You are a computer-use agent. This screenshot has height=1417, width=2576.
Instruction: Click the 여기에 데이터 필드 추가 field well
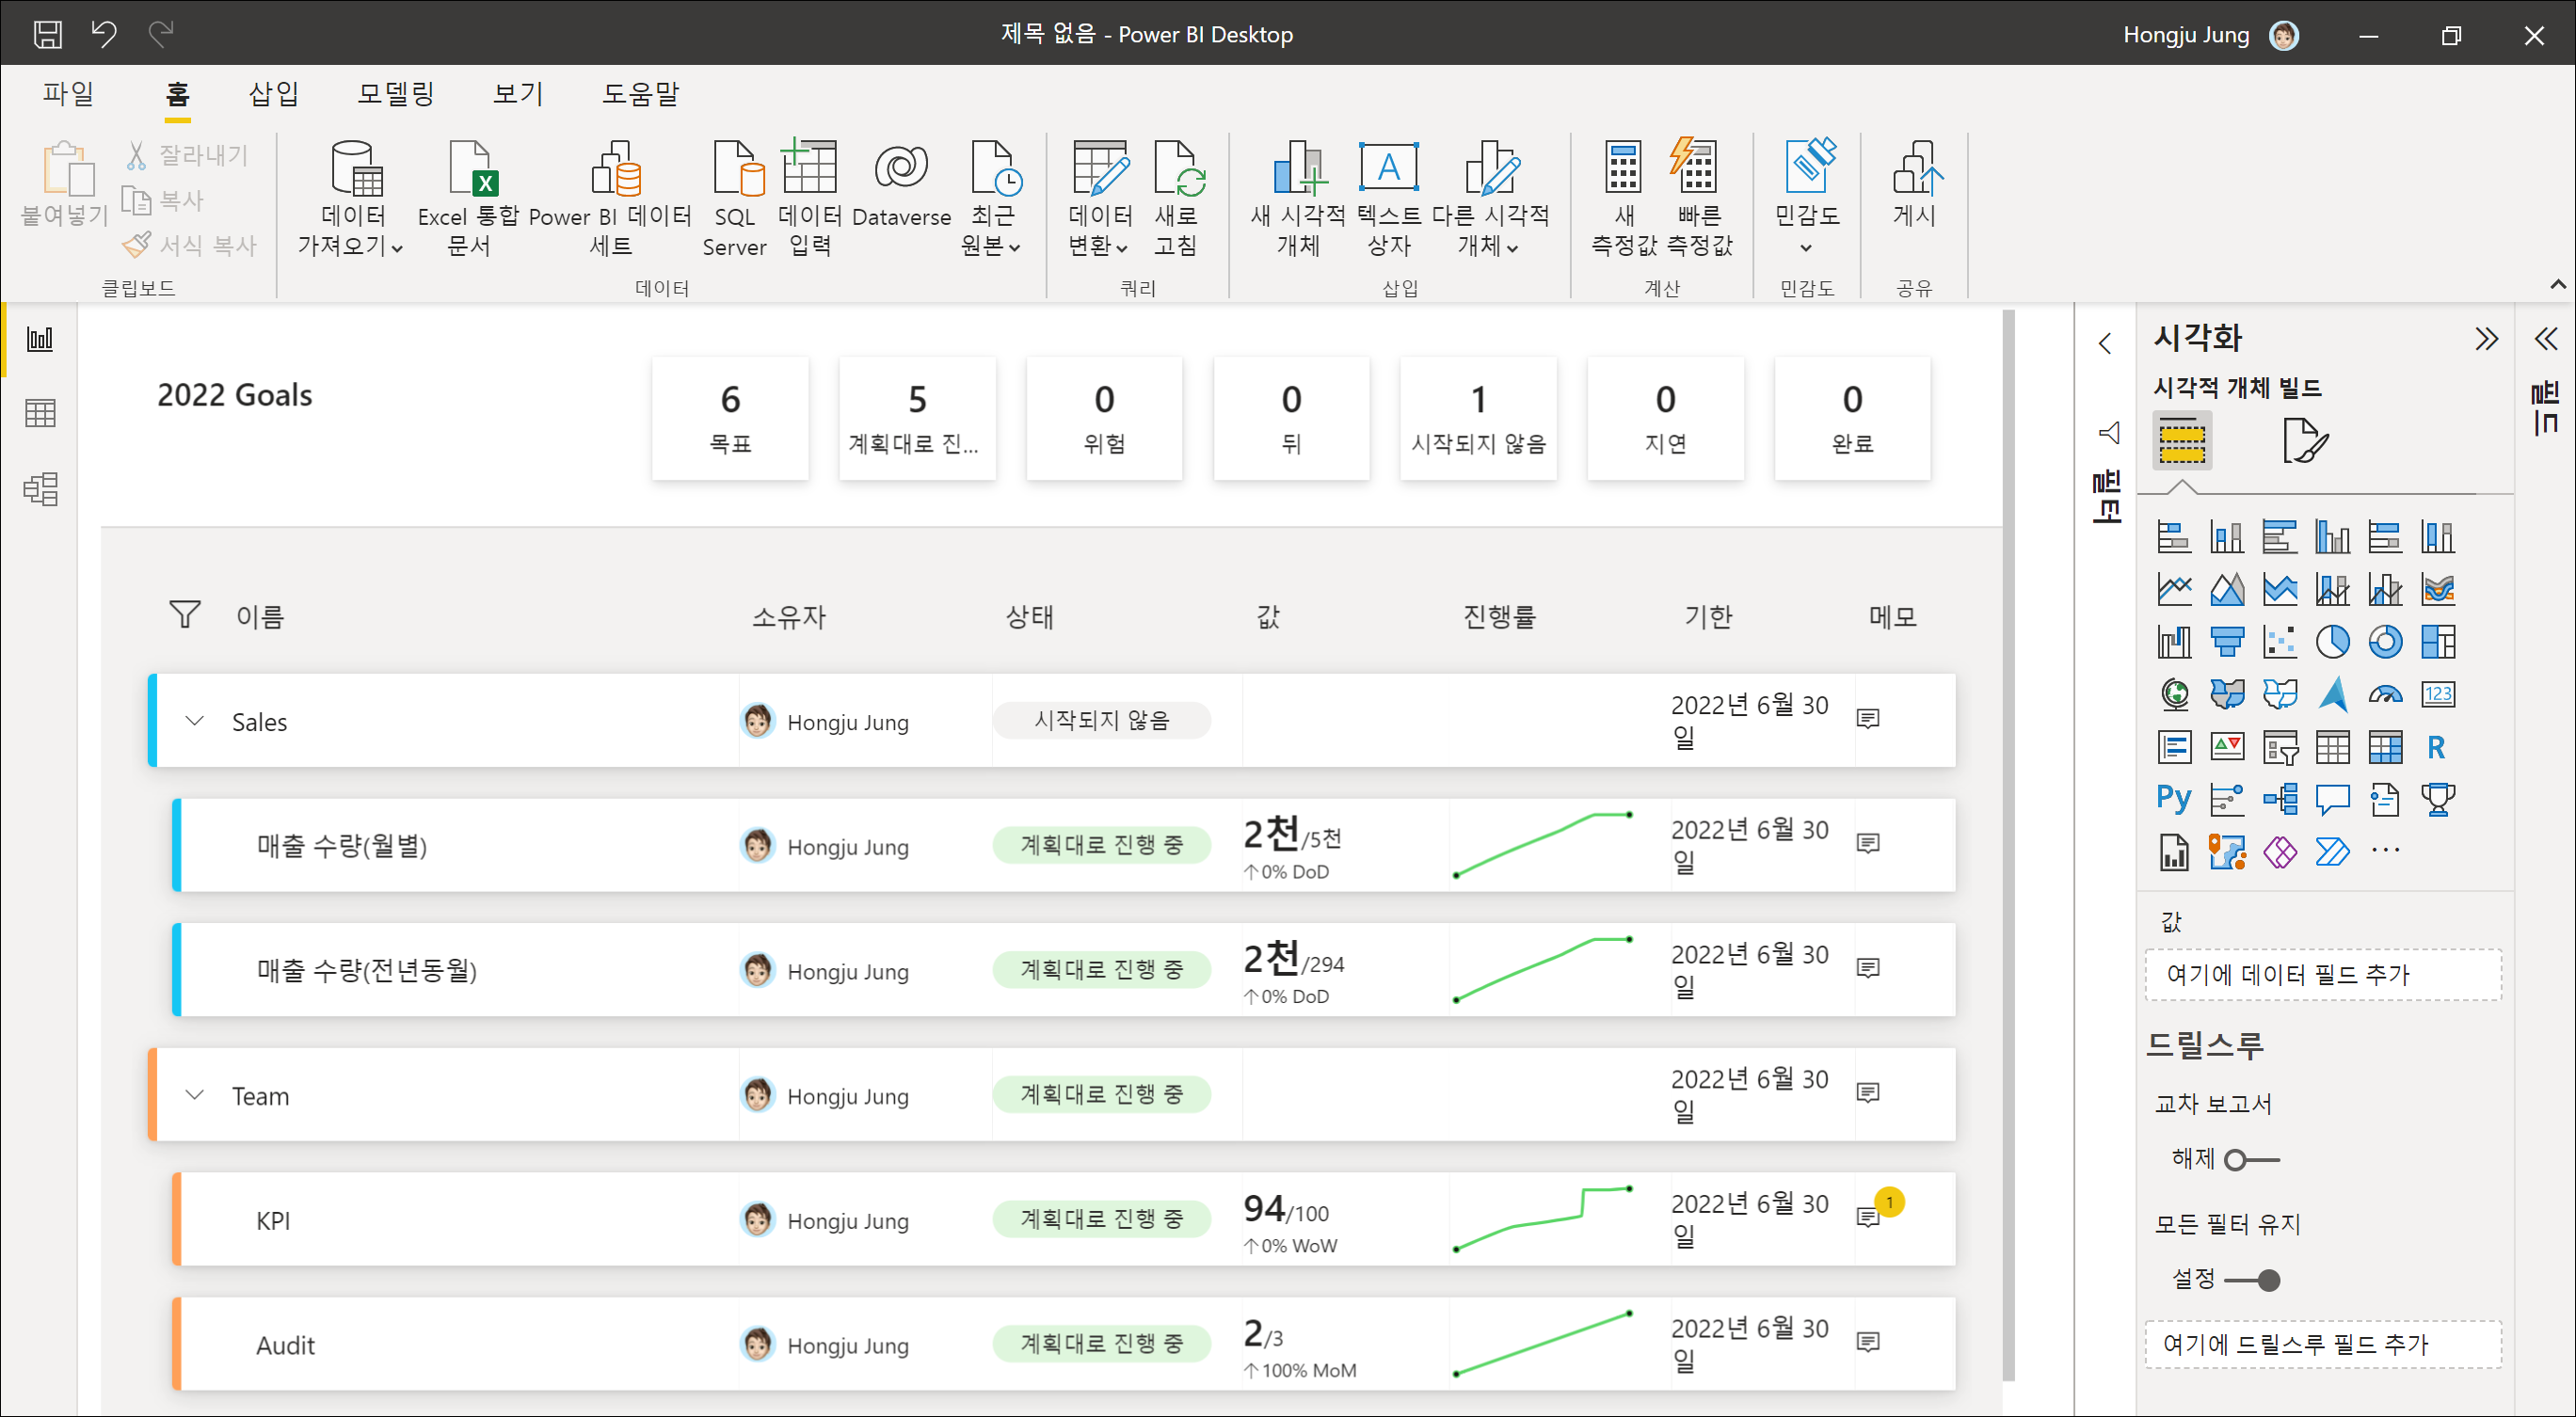2322,974
